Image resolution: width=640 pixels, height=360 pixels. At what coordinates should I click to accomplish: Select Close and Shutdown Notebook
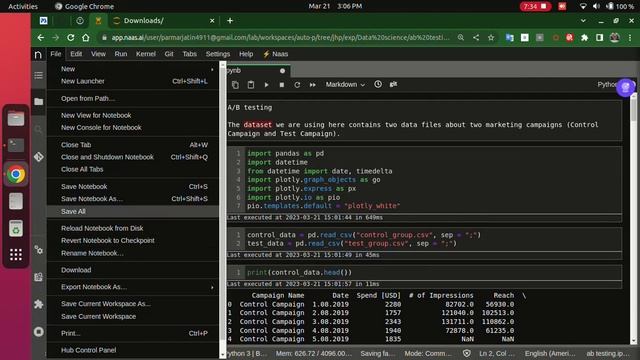133,157
